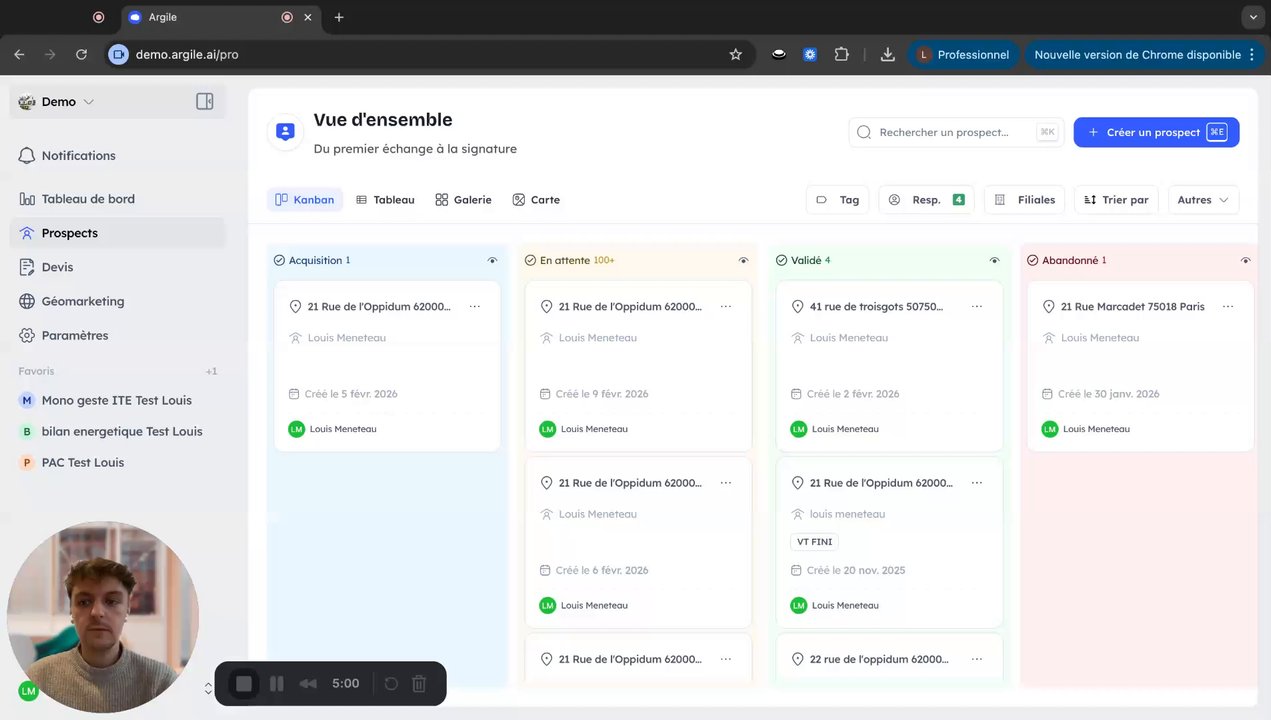
Task: Select Prospects in the sidebar
Action: click(117, 233)
